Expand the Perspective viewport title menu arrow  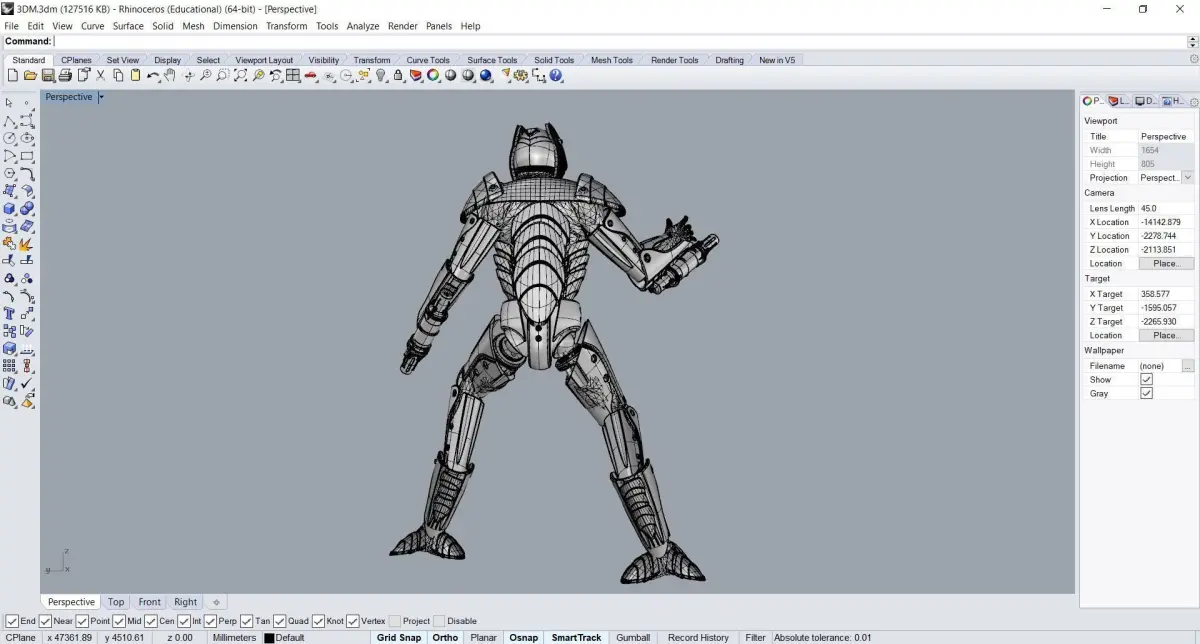(x=101, y=97)
